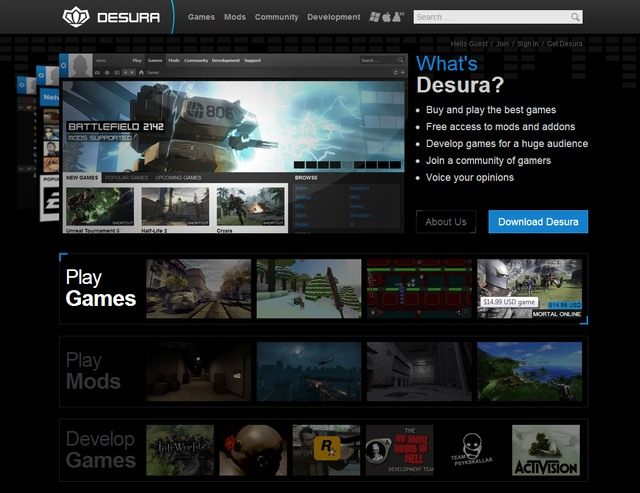Screen dimensions: 640x493
Task: Open the Games menu in the top navigation
Action: tap(201, 17)
